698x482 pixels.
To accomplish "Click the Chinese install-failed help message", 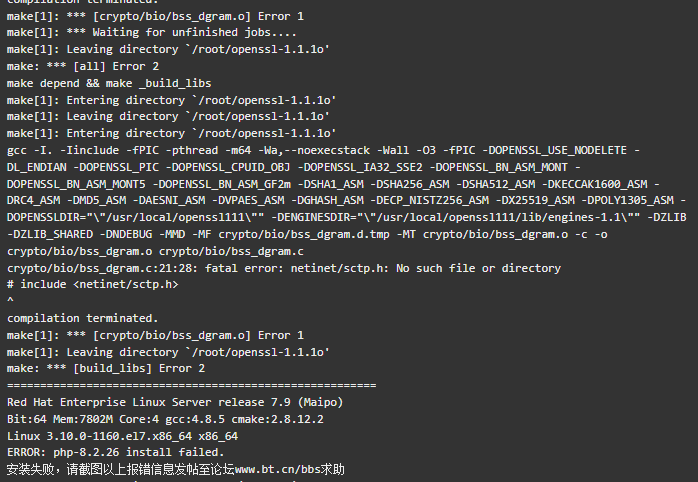I will [x=176, y=469].
